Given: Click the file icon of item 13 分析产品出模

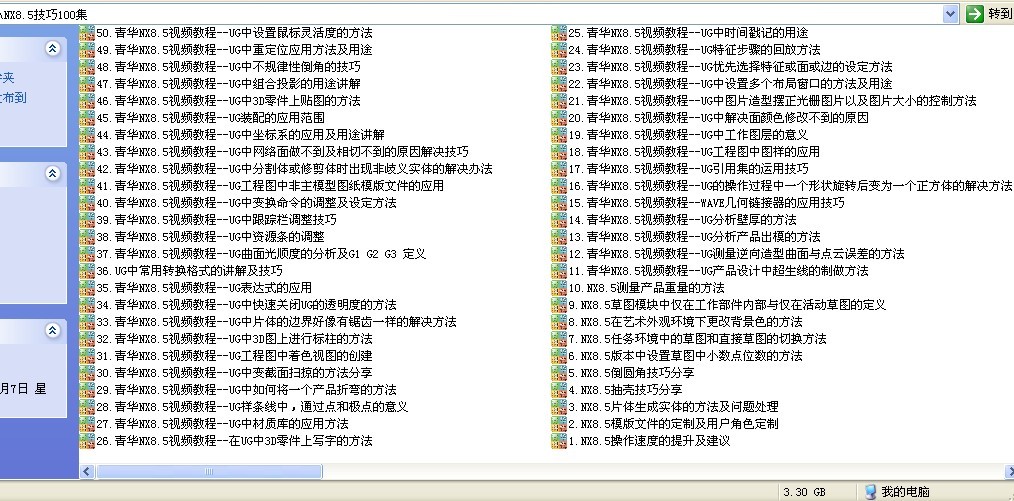Looking at the screenshot, I should tap(559, 237).
